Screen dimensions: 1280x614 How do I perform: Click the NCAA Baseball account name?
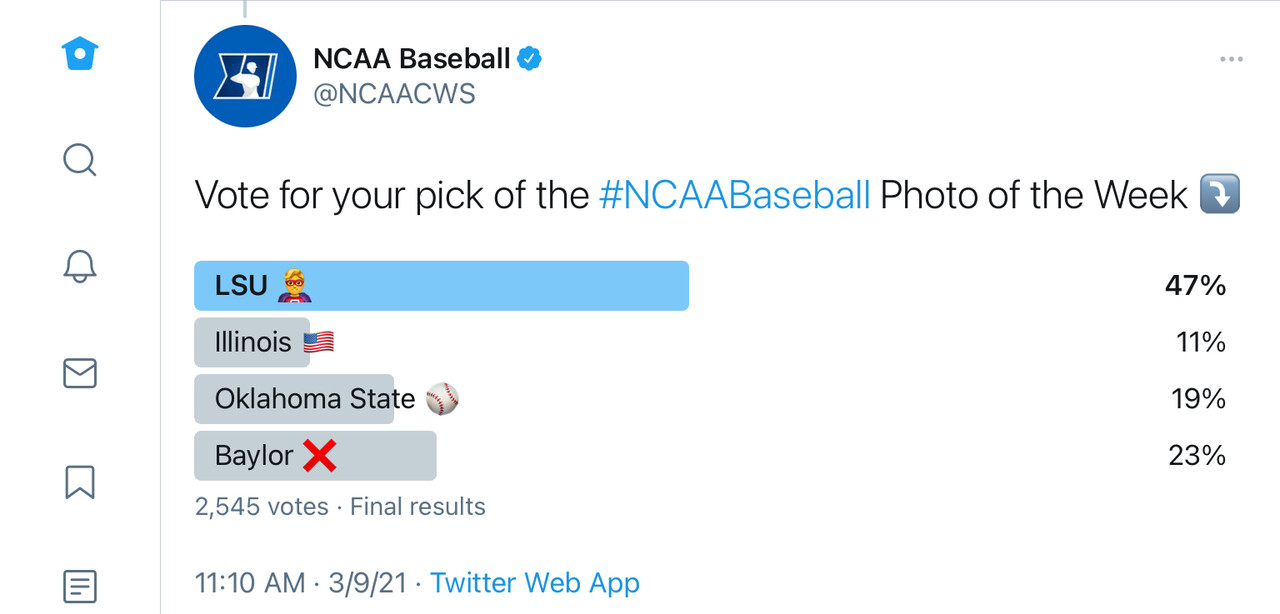click(x=412, y=59)
